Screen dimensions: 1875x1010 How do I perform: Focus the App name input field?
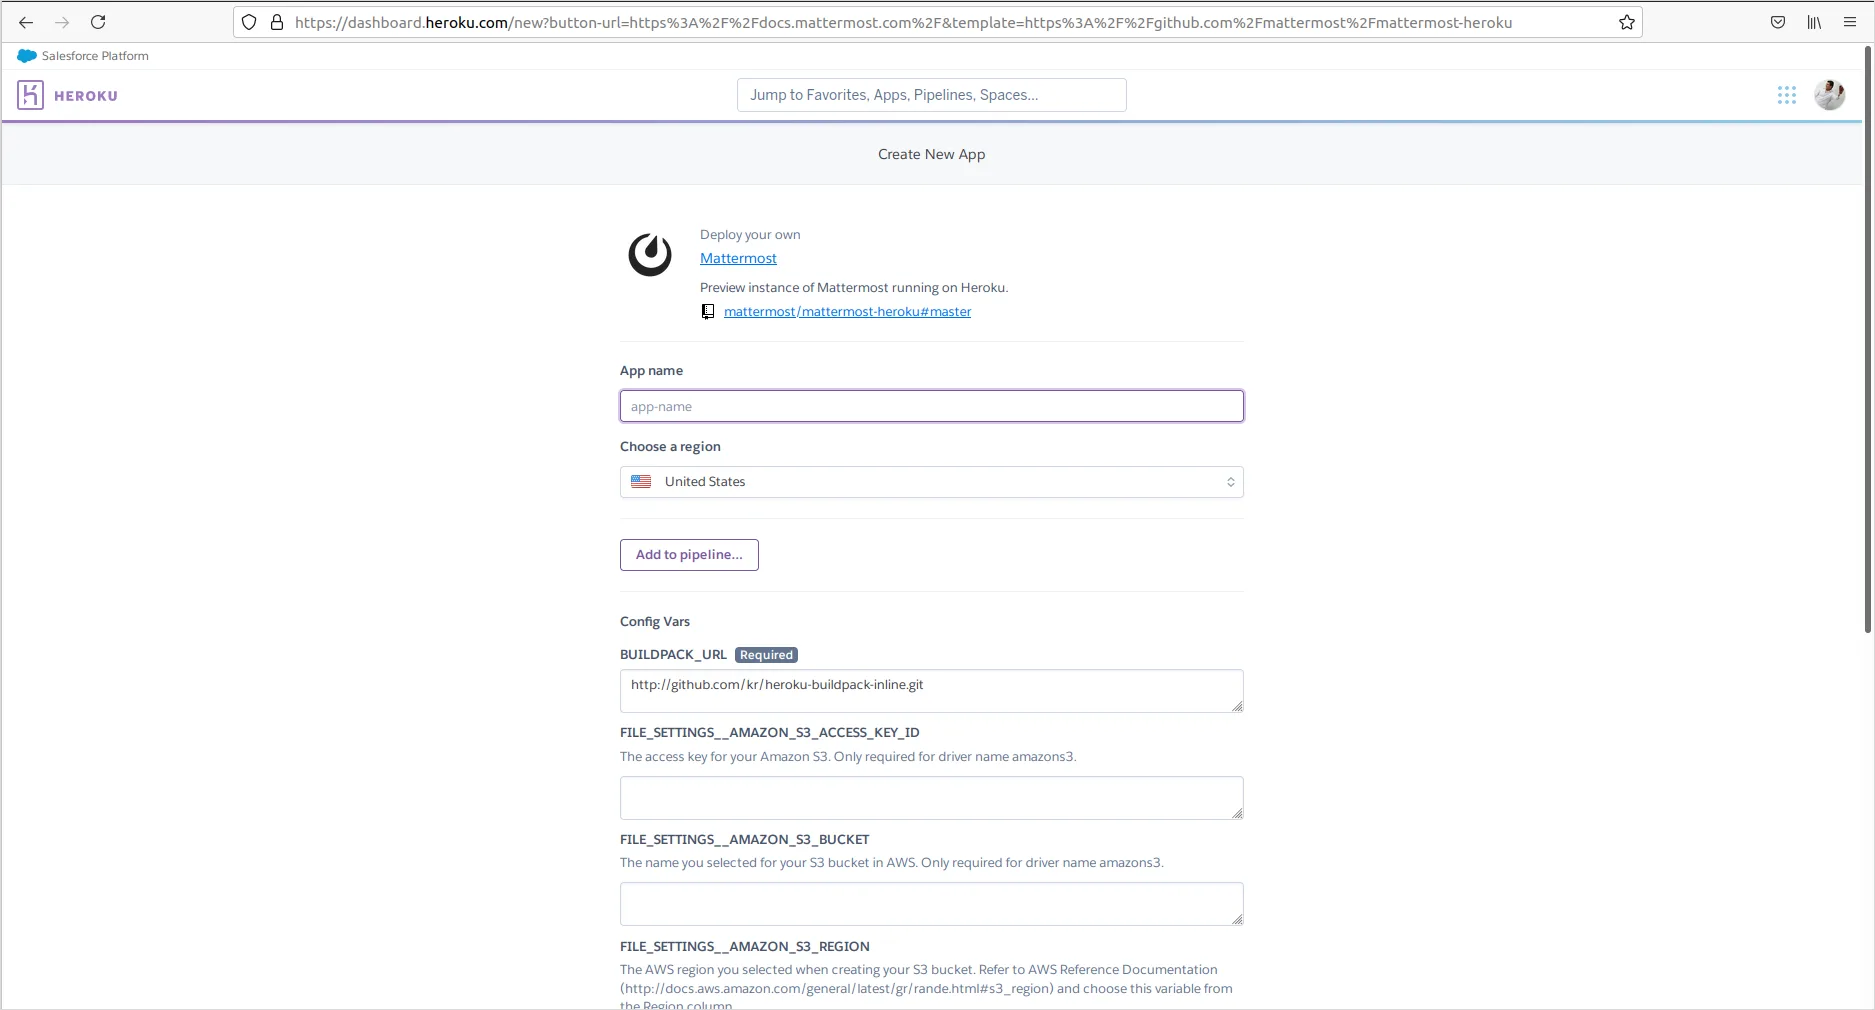(931, 406)
